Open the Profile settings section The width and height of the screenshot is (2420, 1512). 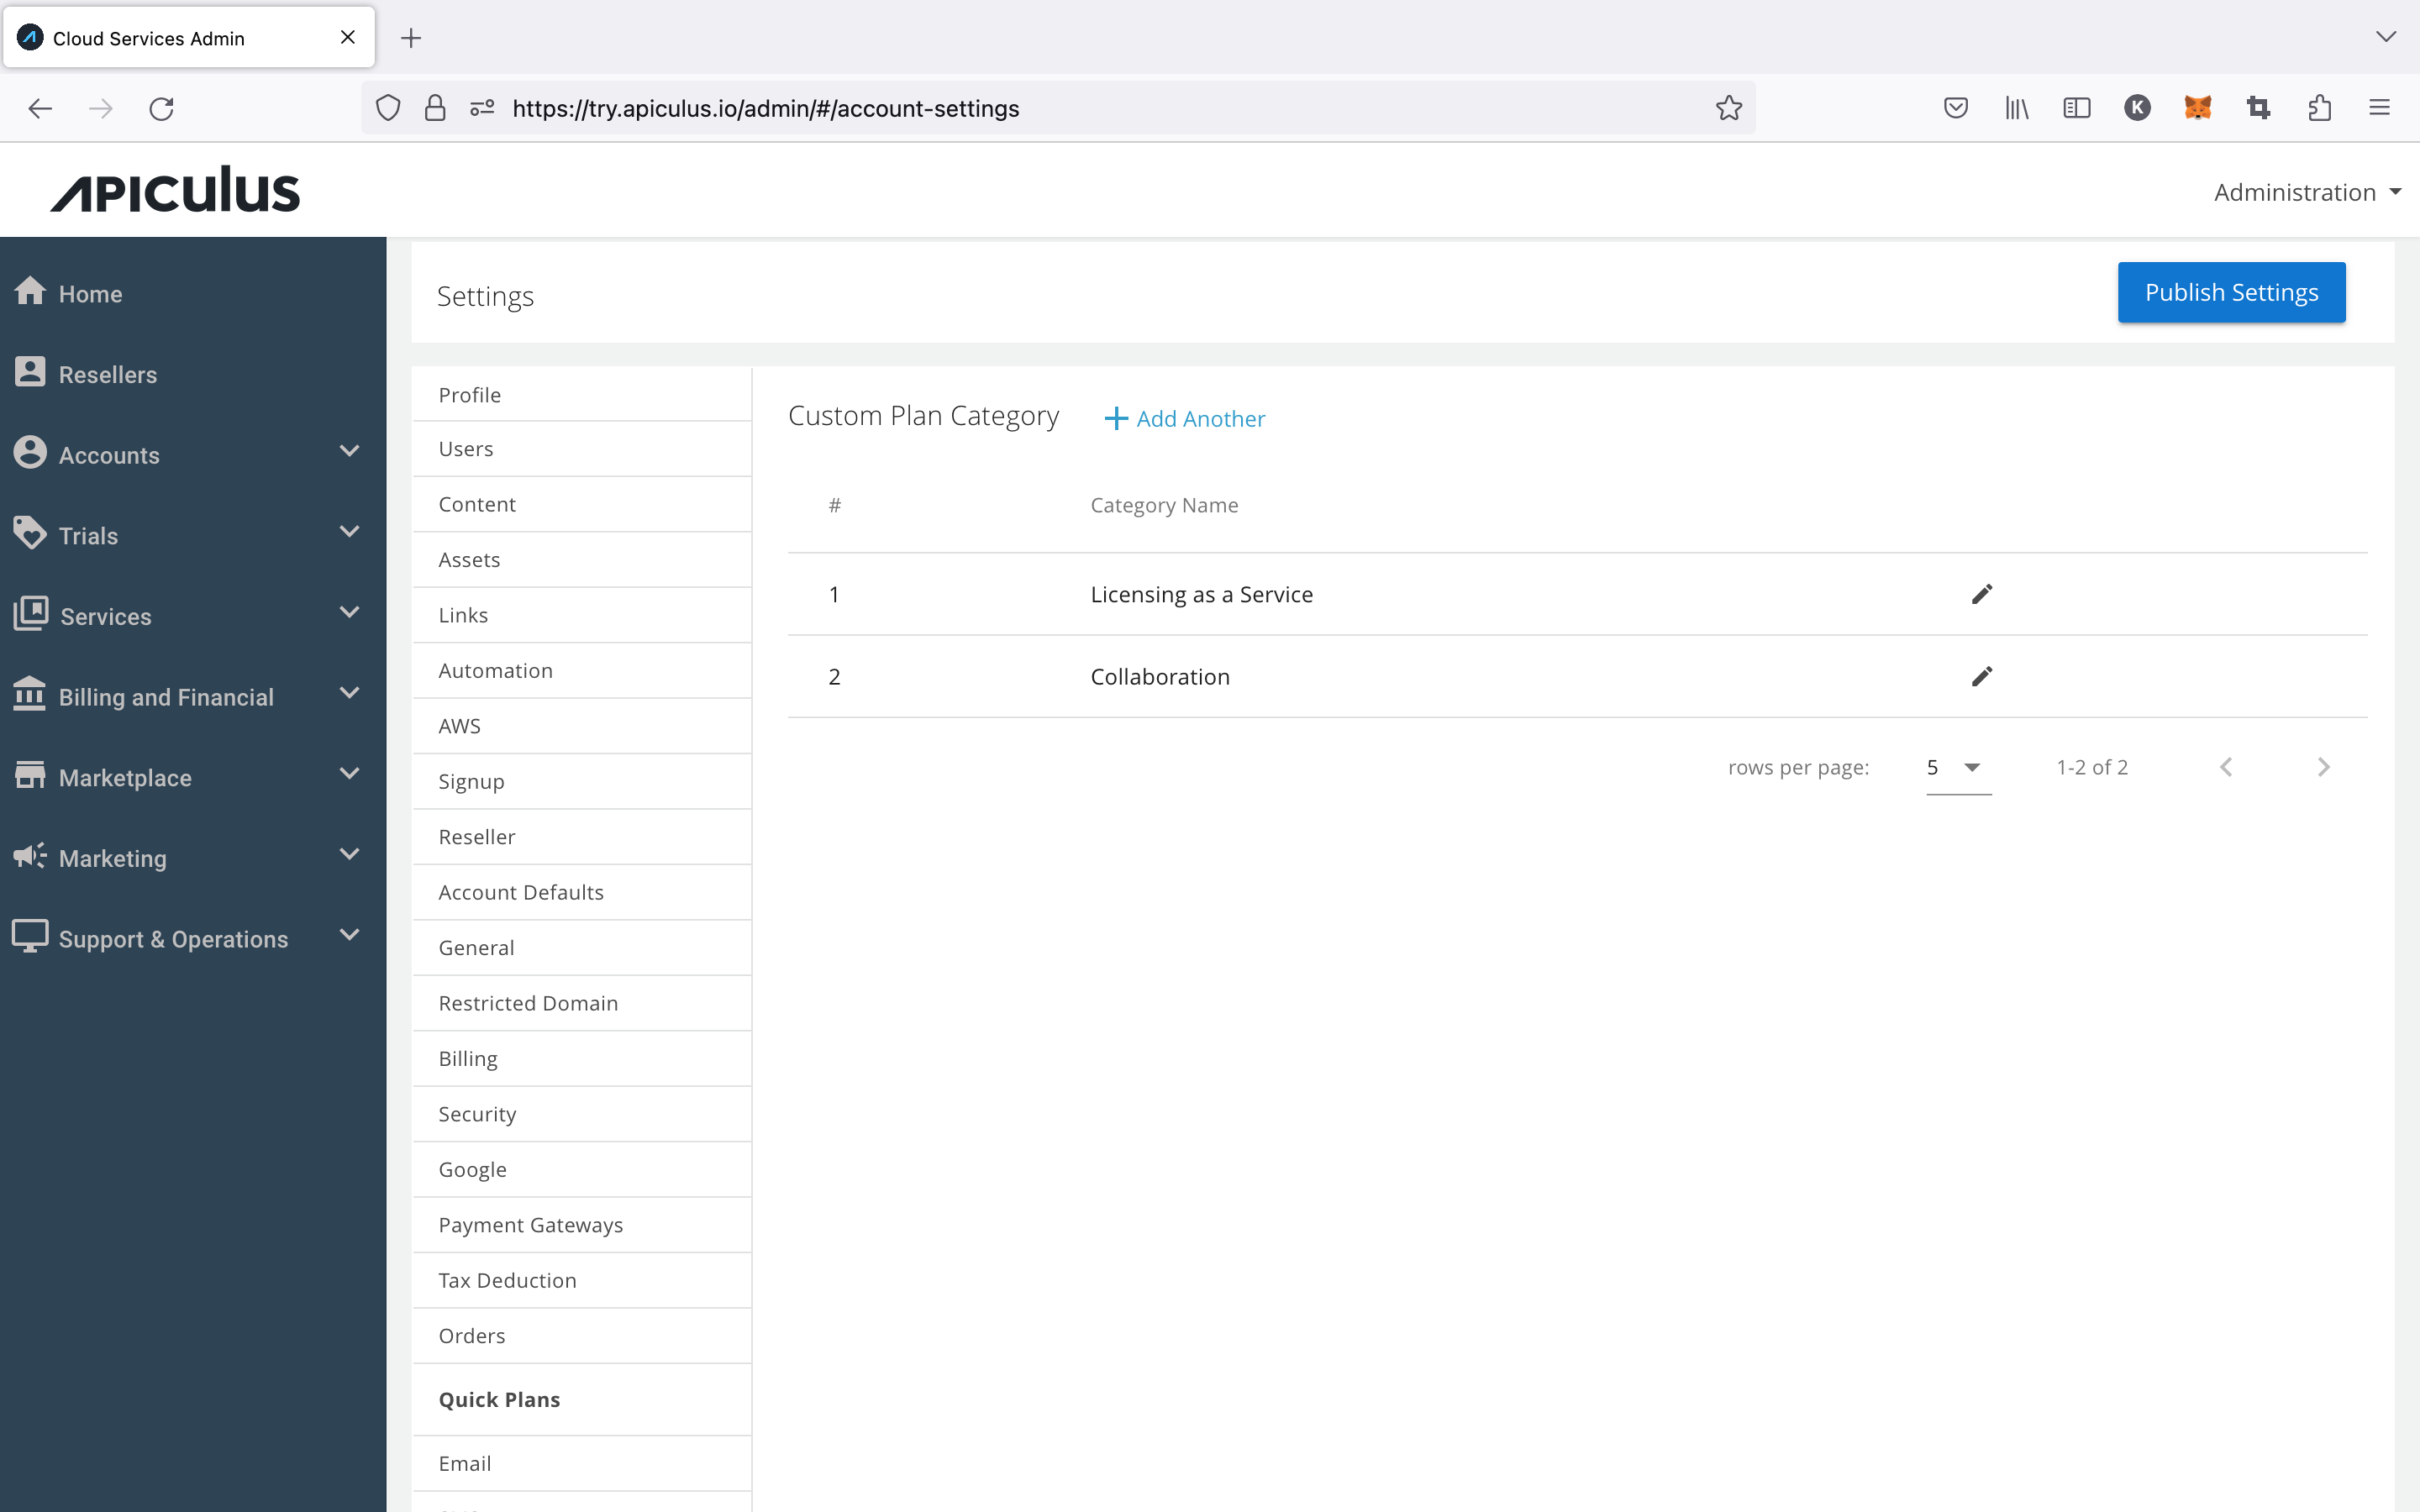tap(469, 392)
